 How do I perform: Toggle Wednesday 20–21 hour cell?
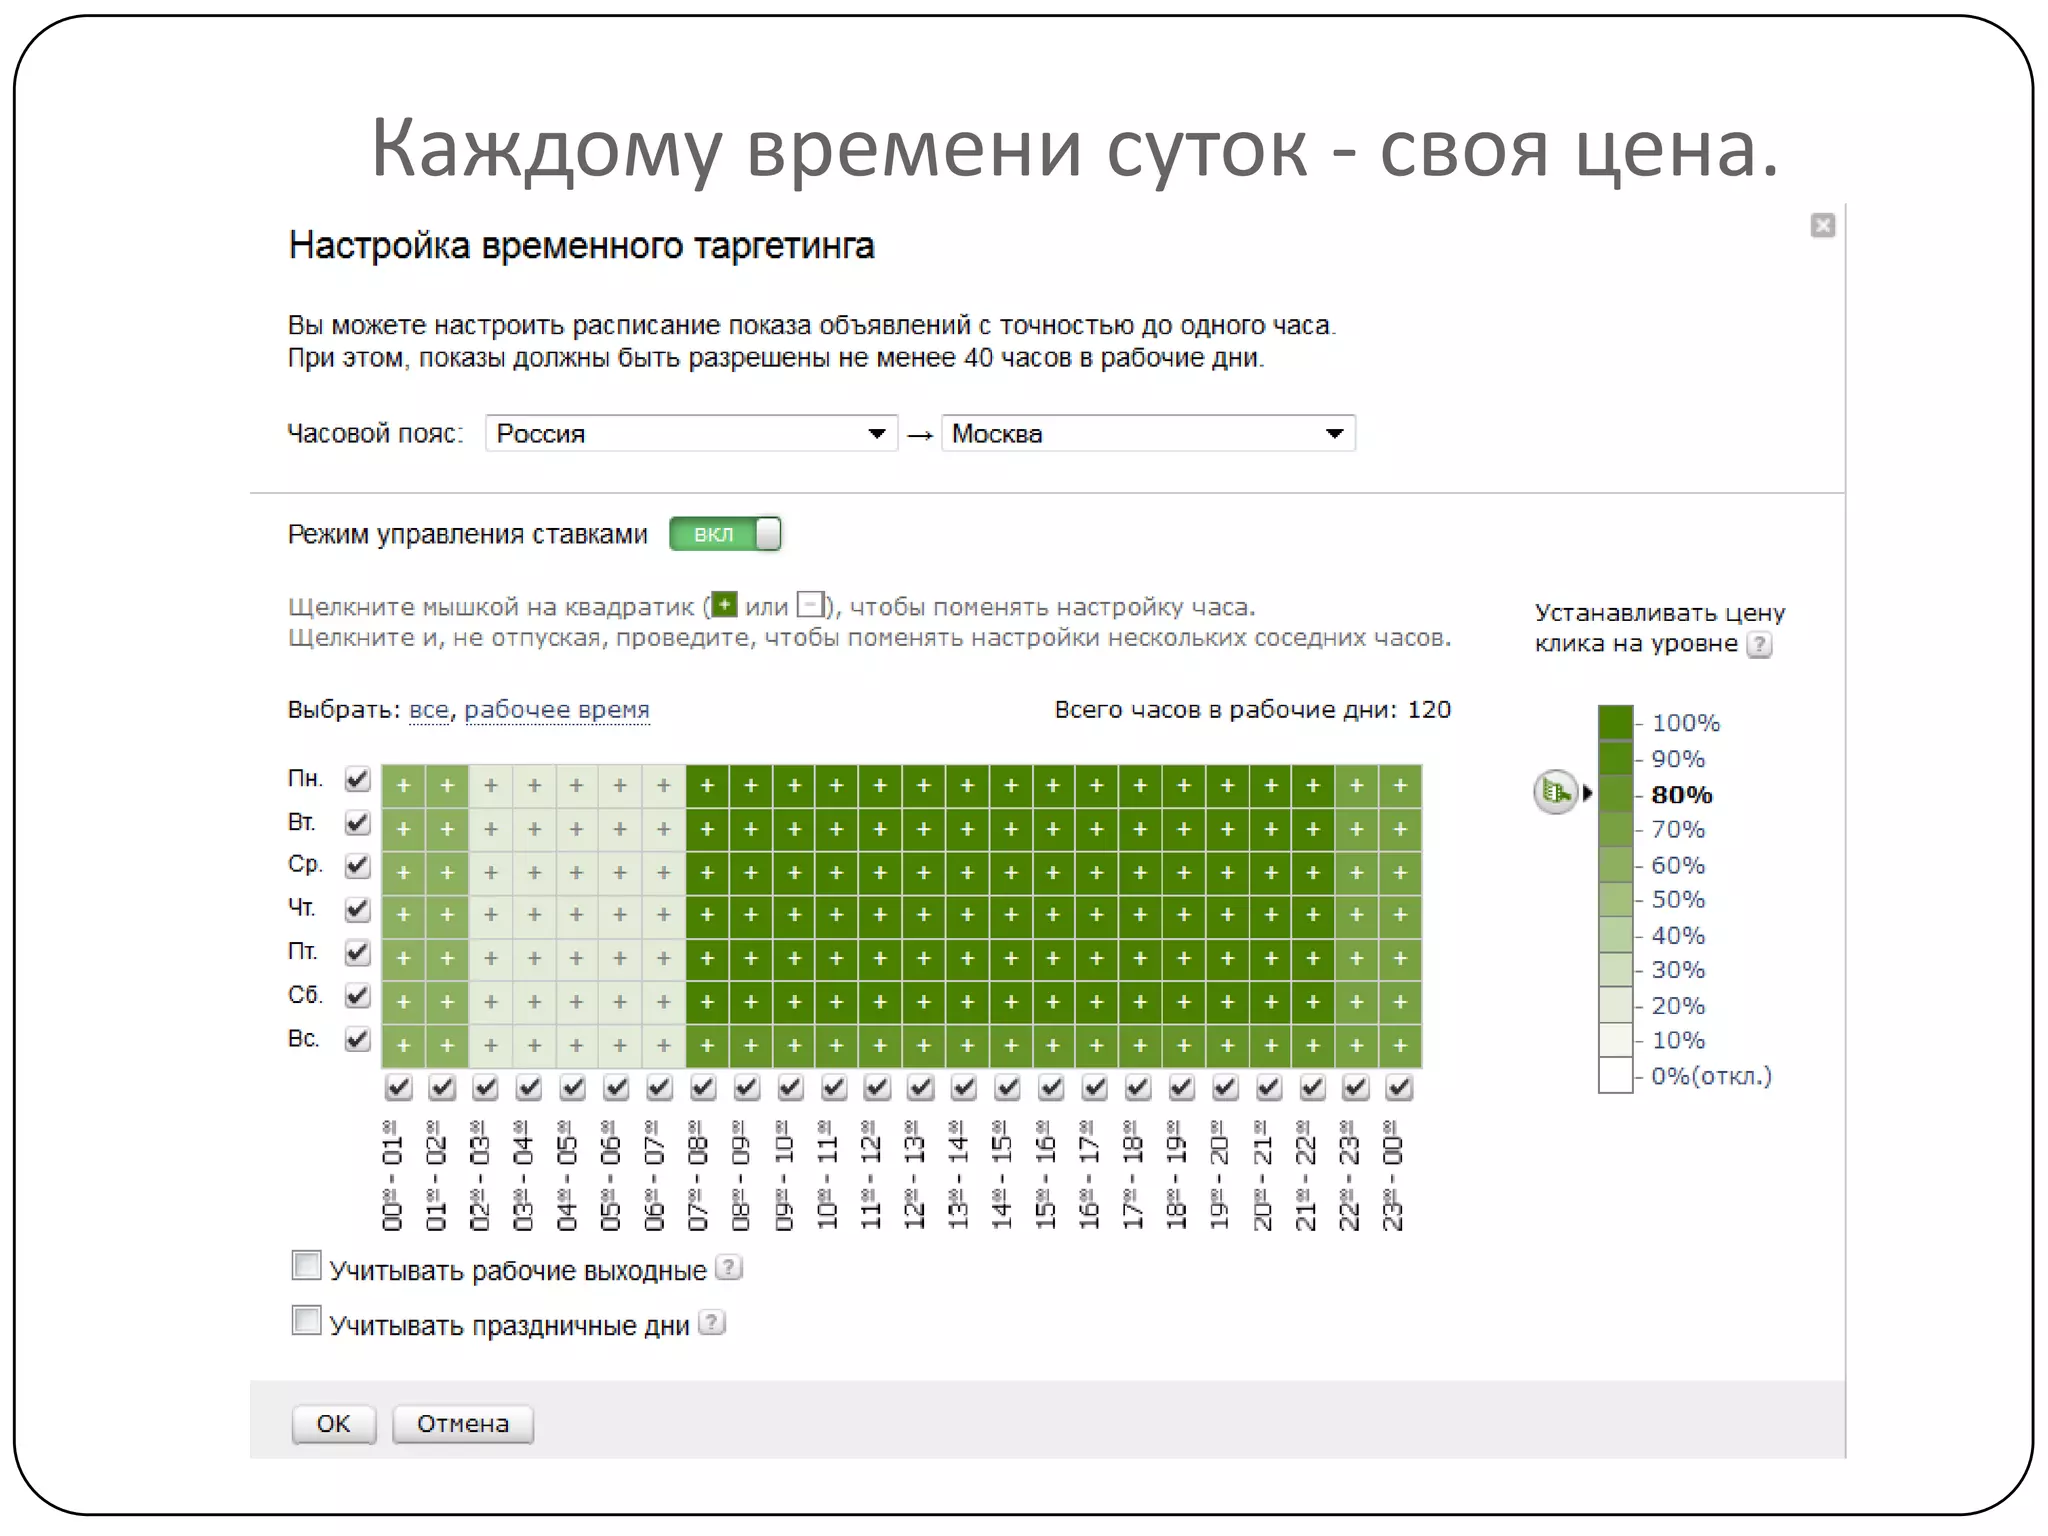(1271, 873)
